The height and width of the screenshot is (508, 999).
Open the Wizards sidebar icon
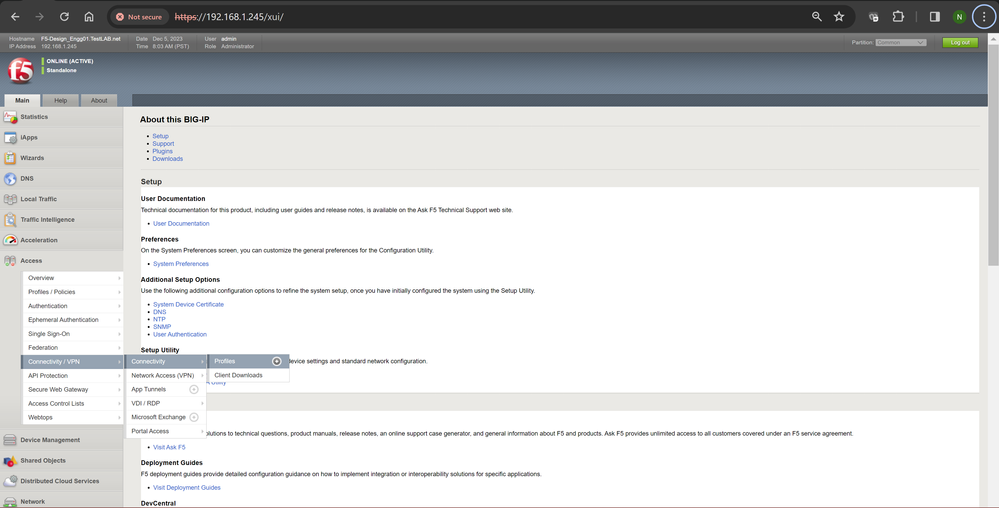pyautogui.click(x=10, y=158)
